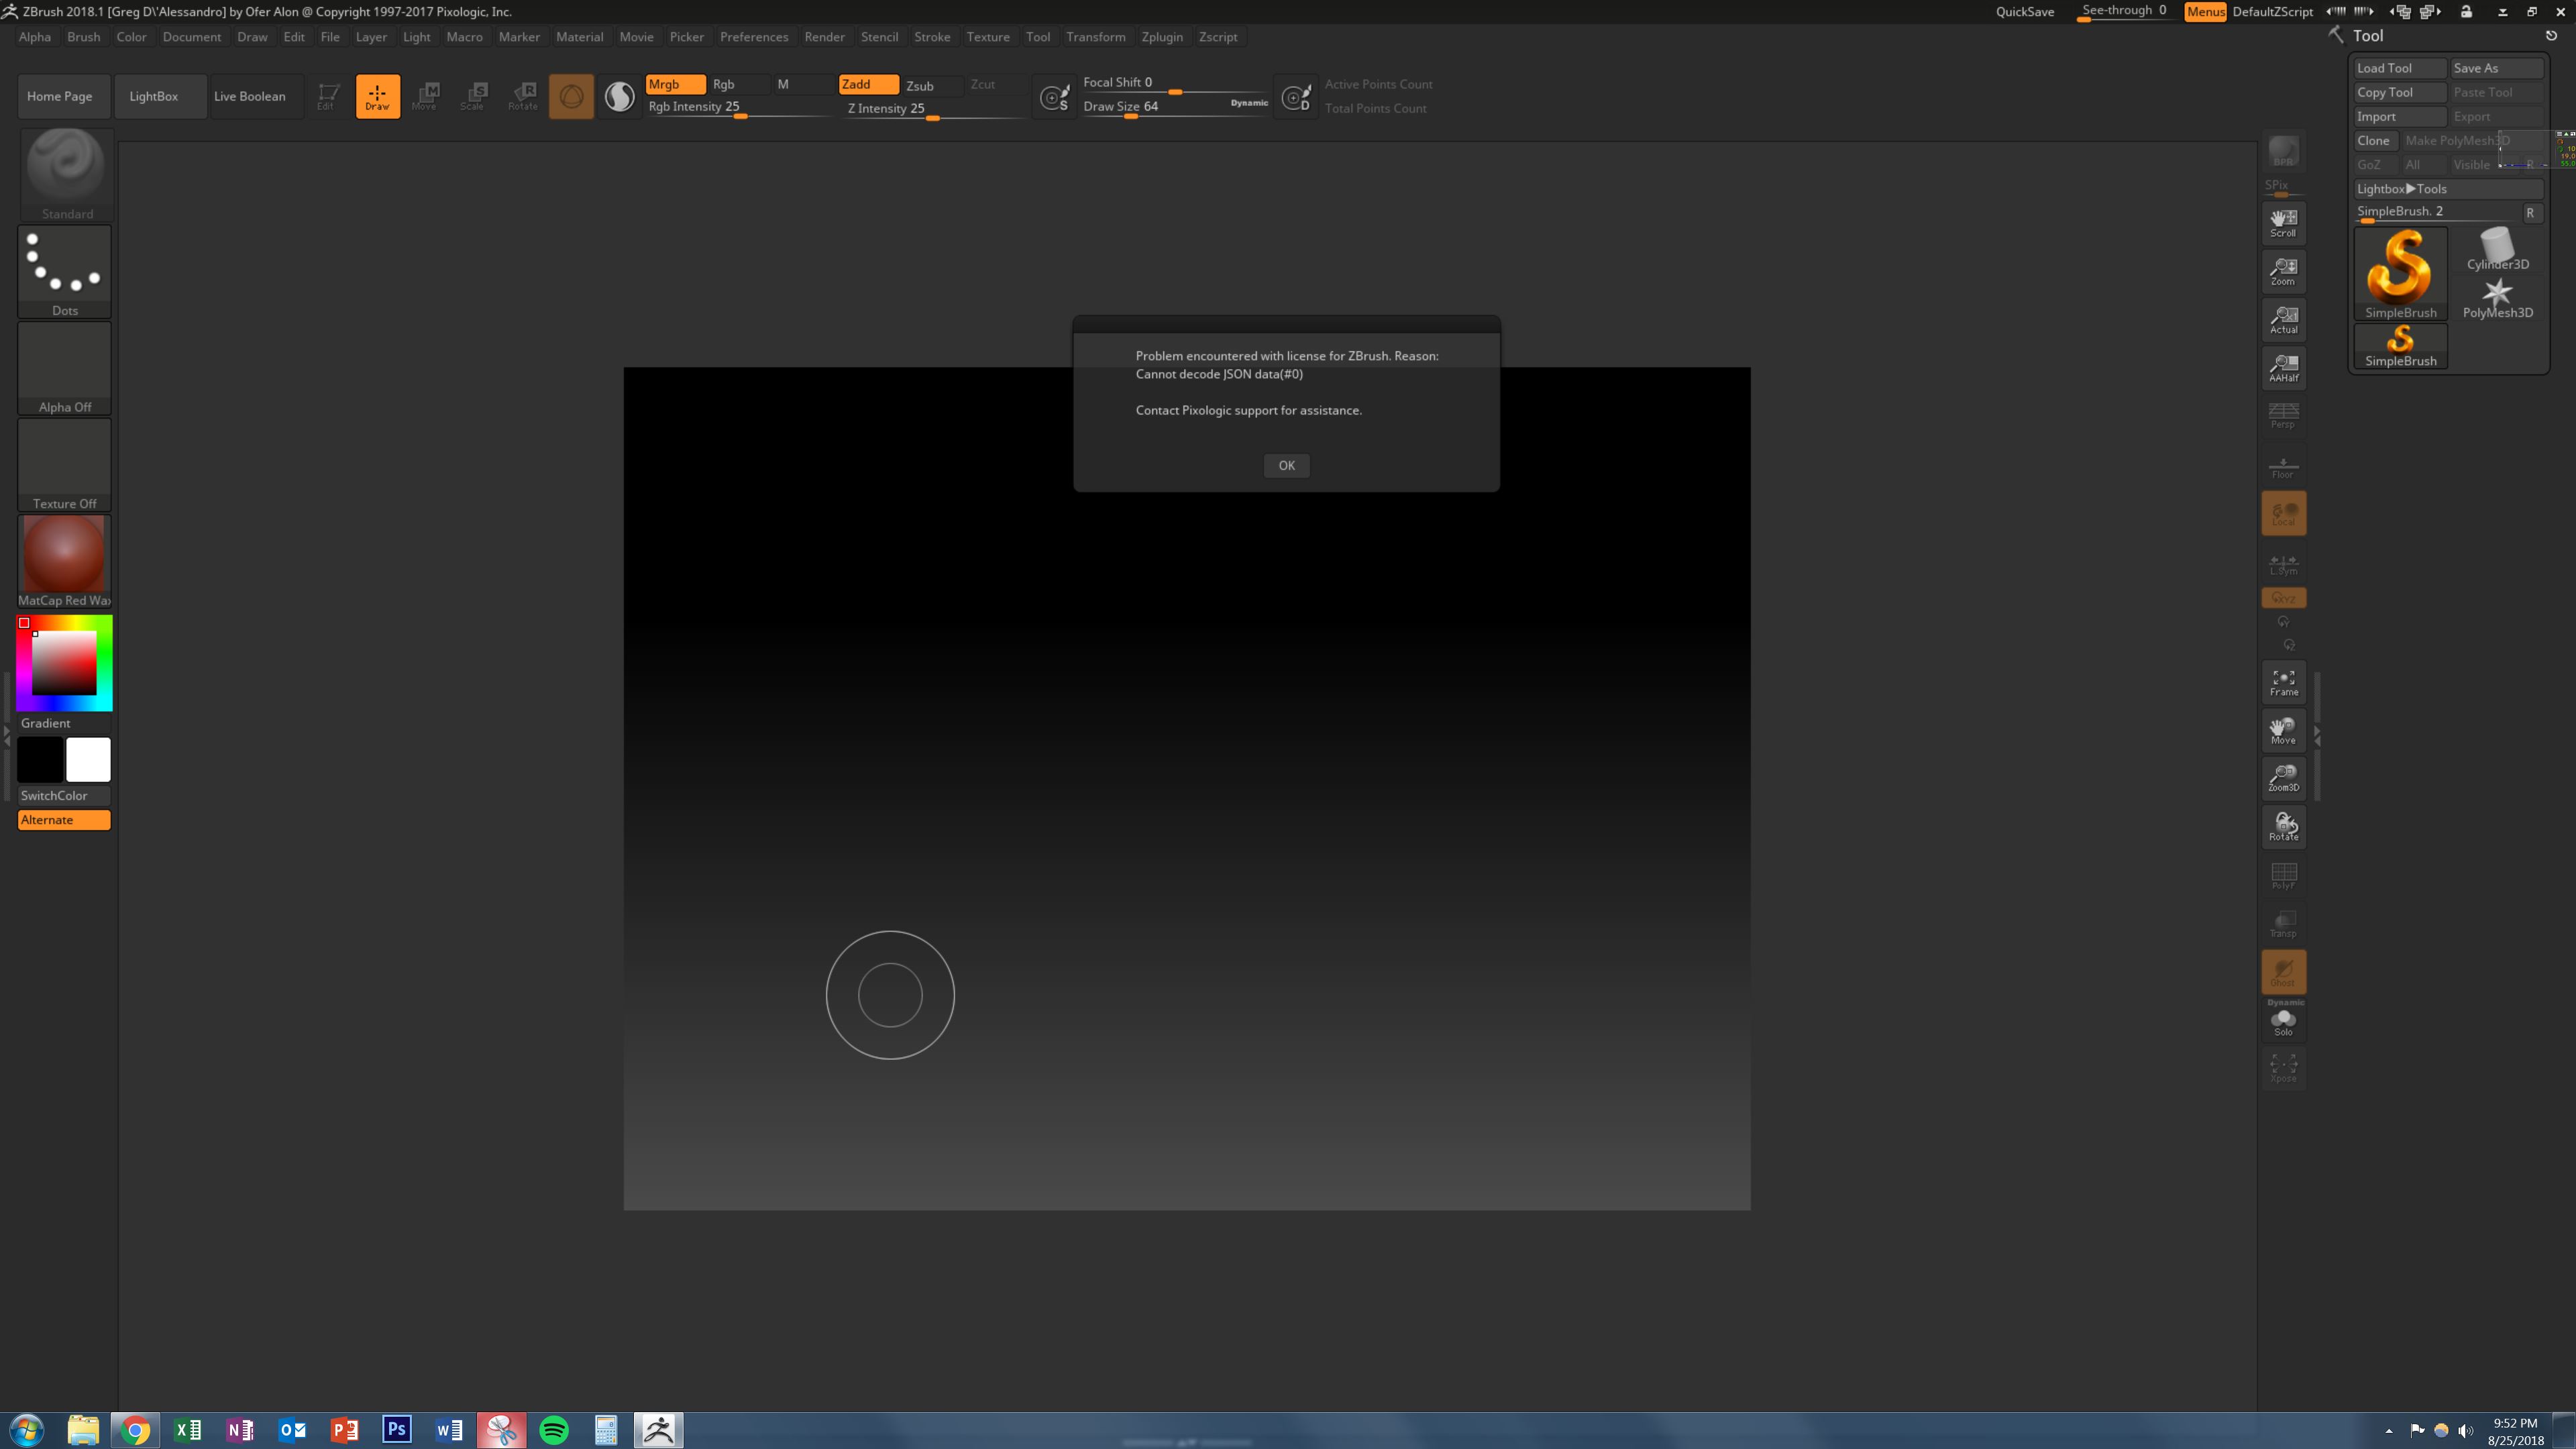Select the large SimpleBrush tool thumbnail
The width and height of the screenshot is (2576, 1449).
[x=2400, y=273]
